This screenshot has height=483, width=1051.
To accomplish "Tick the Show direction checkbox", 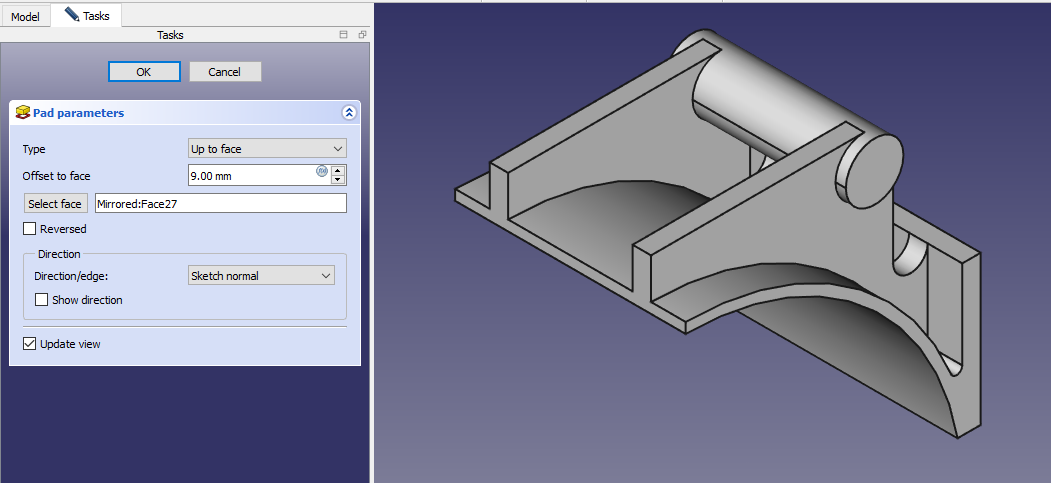I will [x=42, y=300].
